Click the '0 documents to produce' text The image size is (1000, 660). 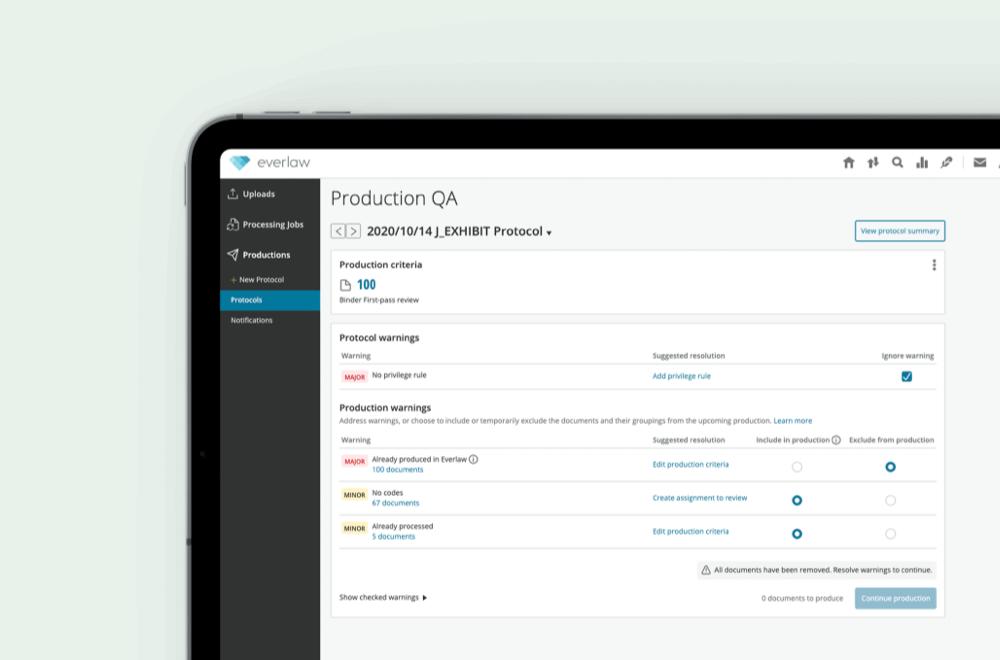pyautogui.click(x=802, y=599)
